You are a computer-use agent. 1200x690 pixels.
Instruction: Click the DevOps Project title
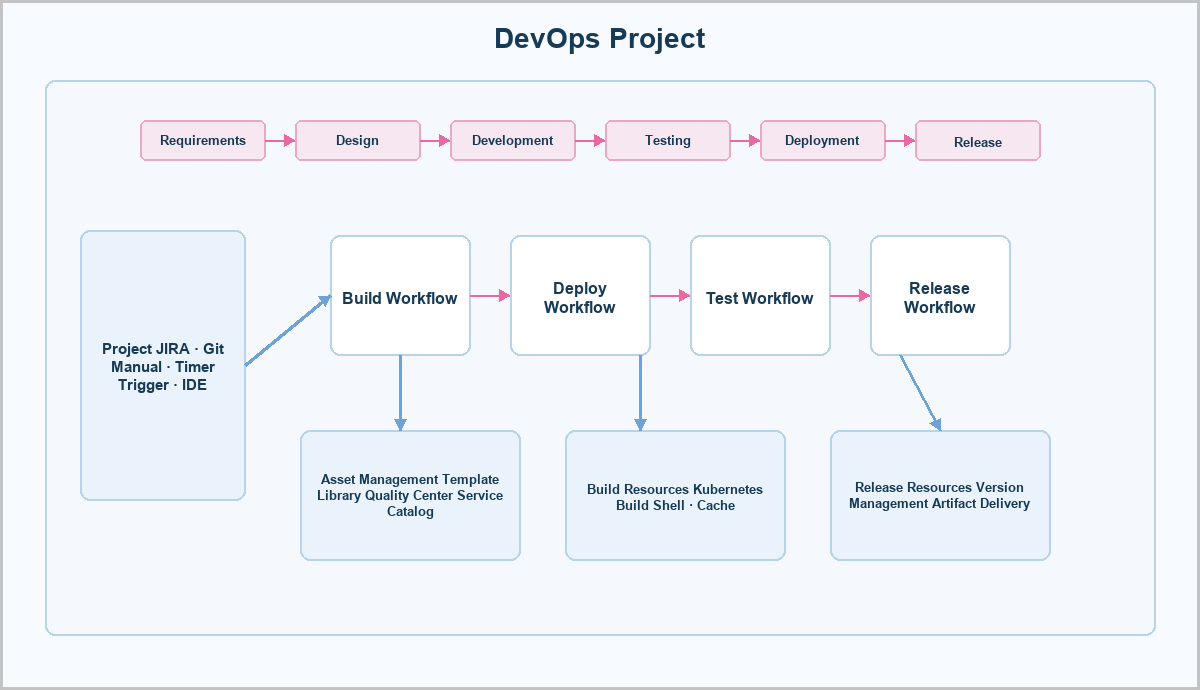[x=600, y=39]
